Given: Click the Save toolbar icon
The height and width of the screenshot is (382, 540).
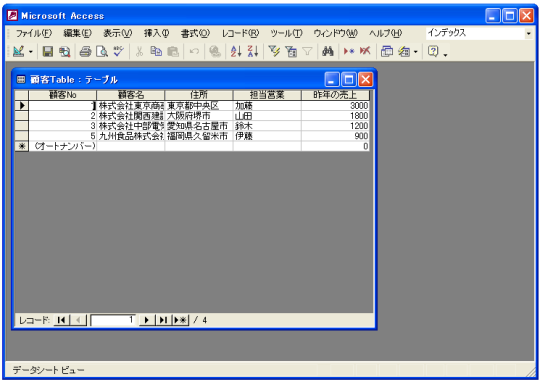Looking at the screenshot, I should [x=48, y=52].
